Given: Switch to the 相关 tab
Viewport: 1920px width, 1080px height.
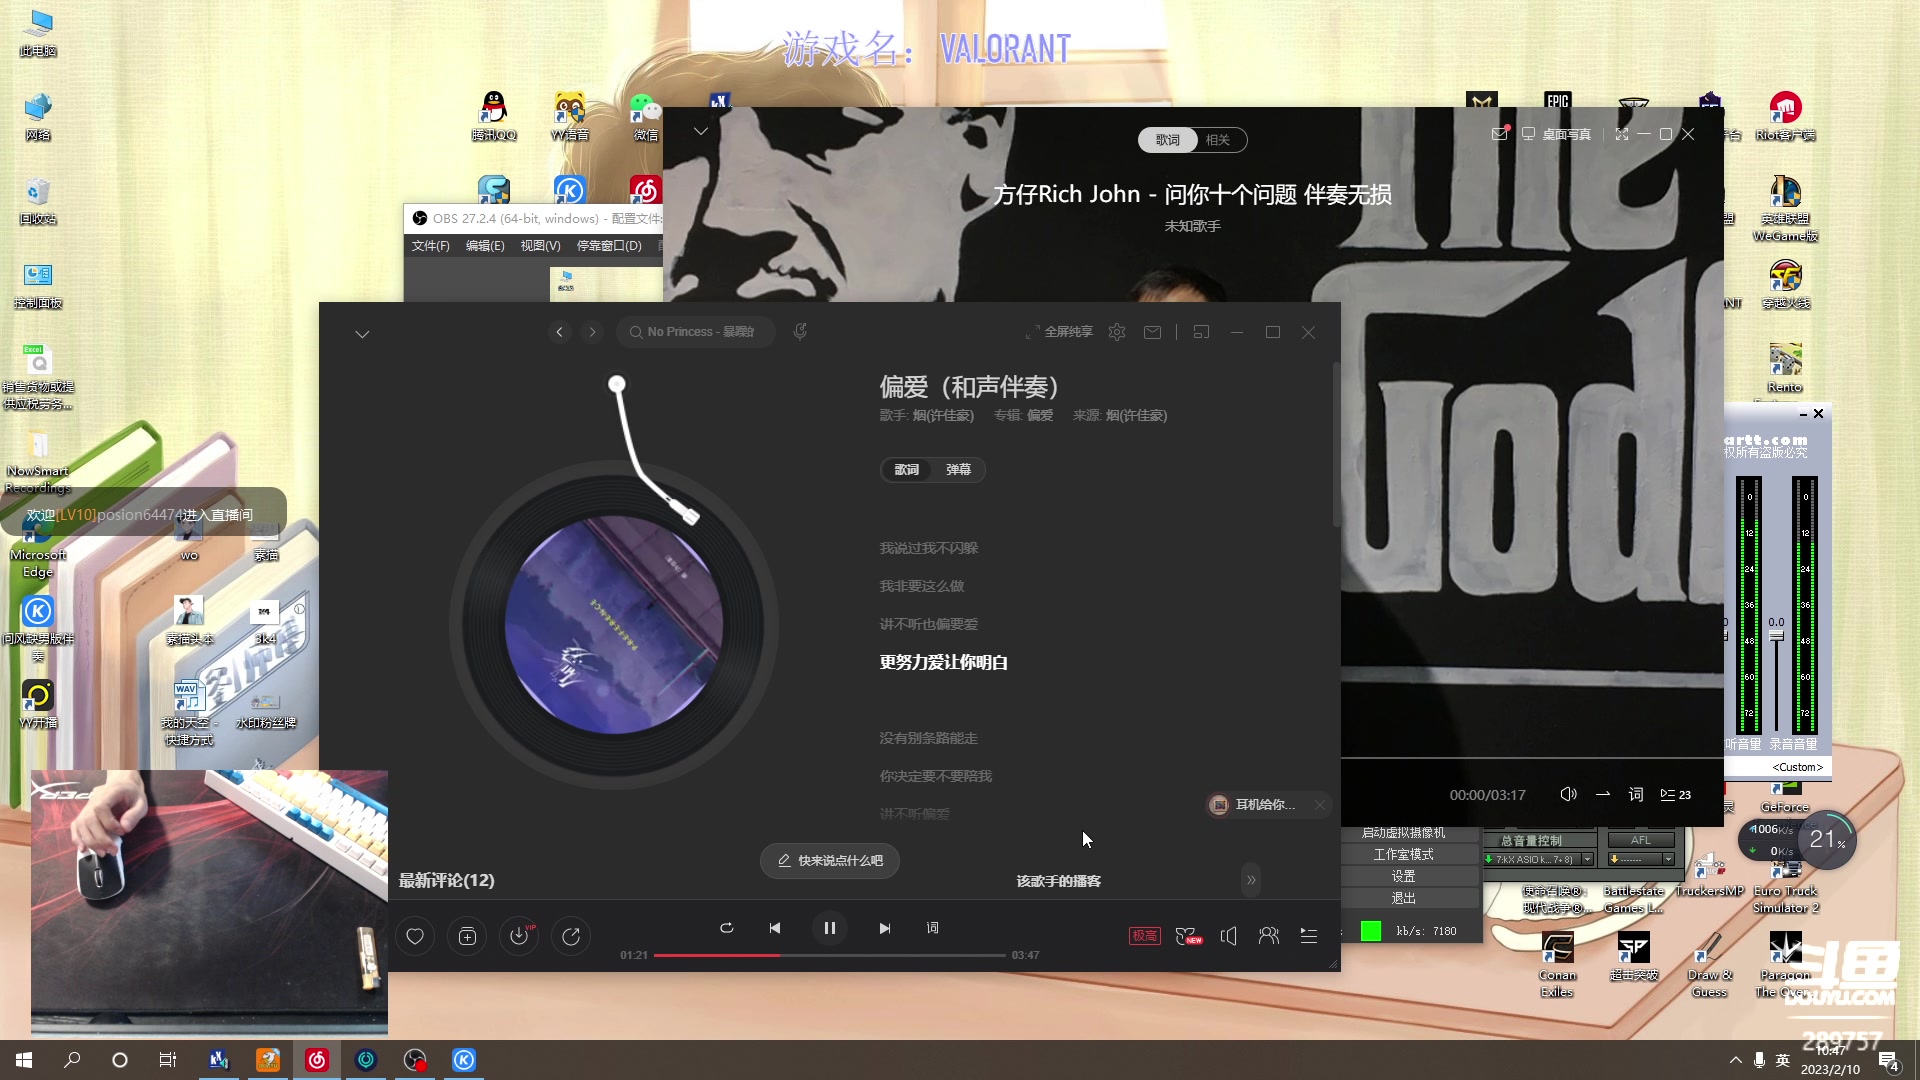Looking at the screenshot, I should pos(1218,140).
